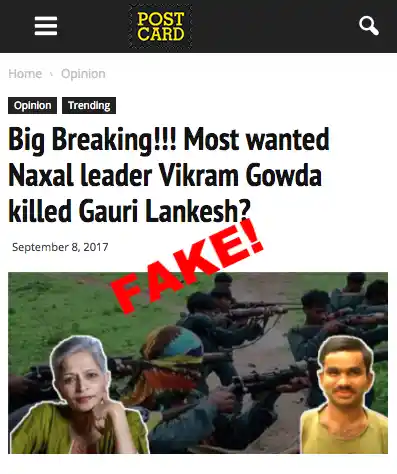Click the grey-haired woman's inset portrait
The width and height of the screenshot is (397, 474).
click(x=78, y=397)
